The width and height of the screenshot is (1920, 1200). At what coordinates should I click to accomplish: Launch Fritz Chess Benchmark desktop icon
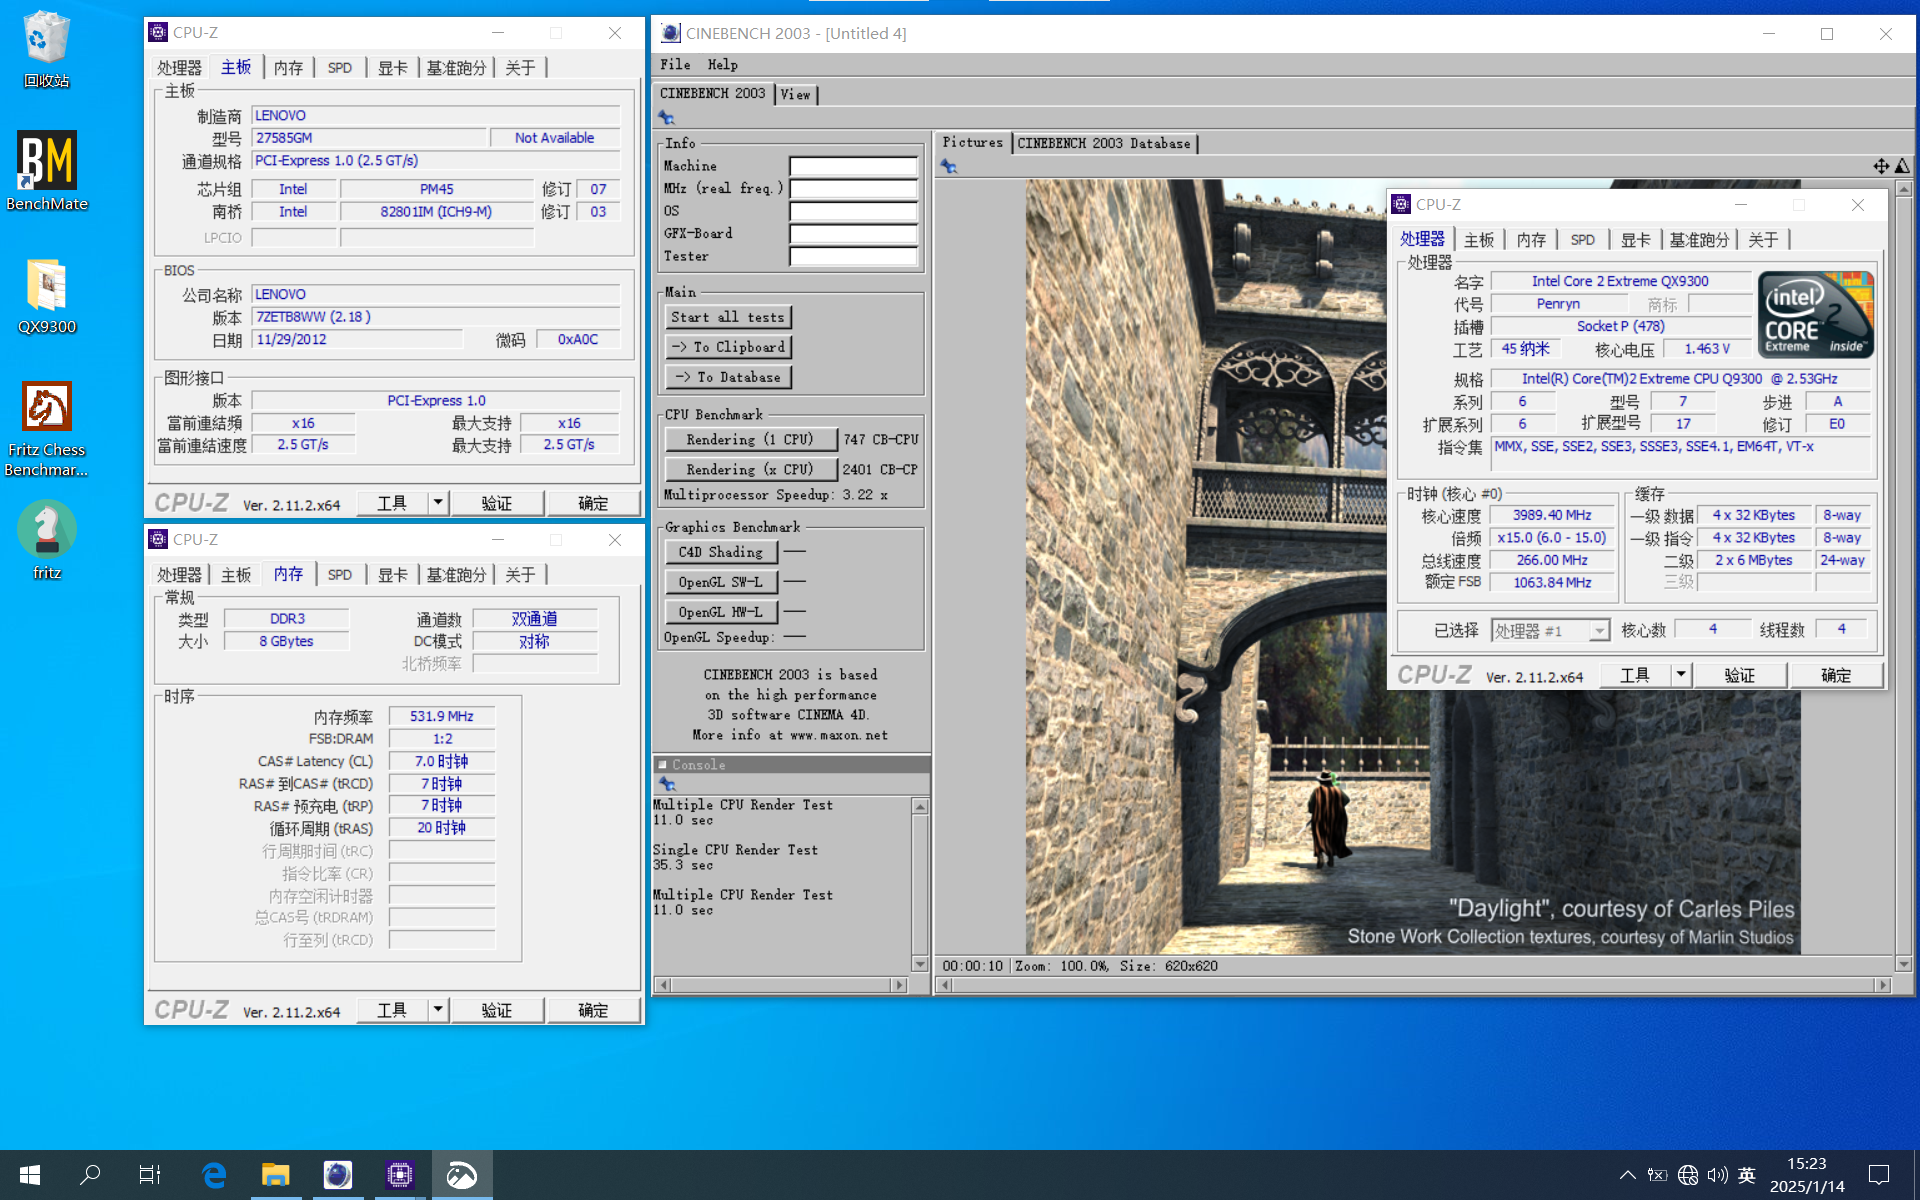(x=46, y=429)
